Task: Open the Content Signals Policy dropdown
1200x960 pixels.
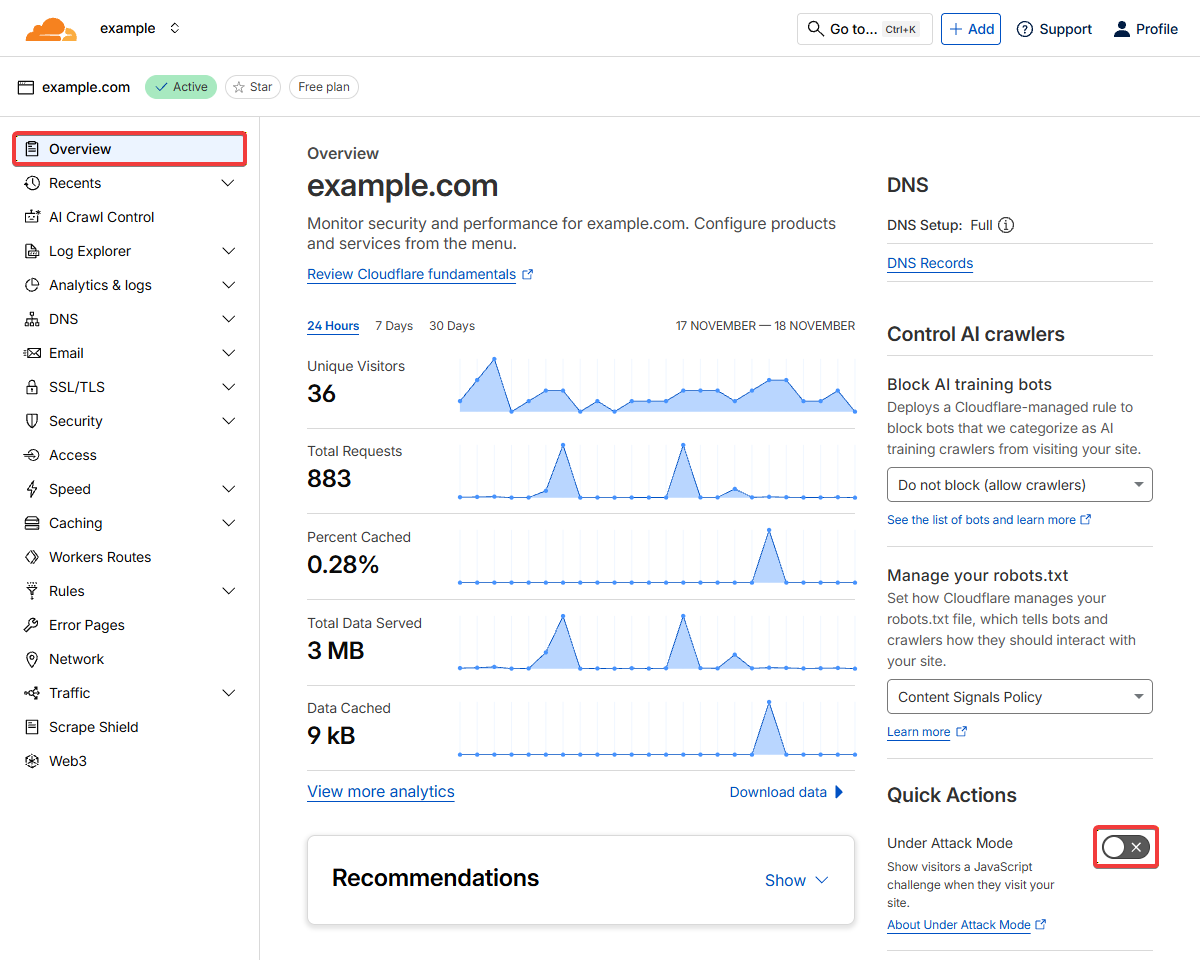Action: pos(1019,697)
